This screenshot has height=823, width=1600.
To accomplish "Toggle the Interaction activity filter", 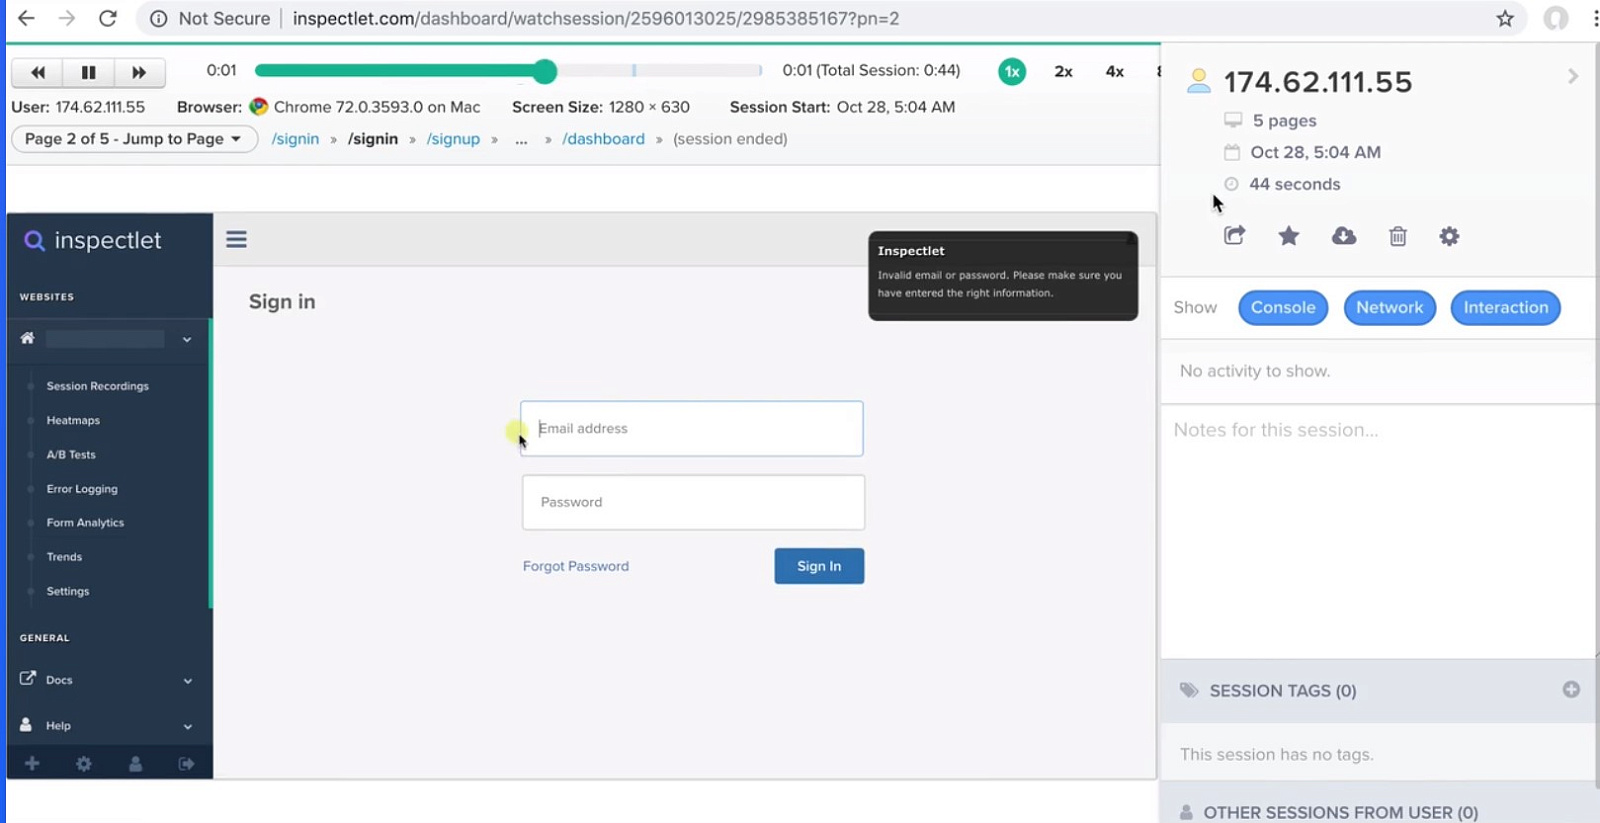I will pos(1505,307).
